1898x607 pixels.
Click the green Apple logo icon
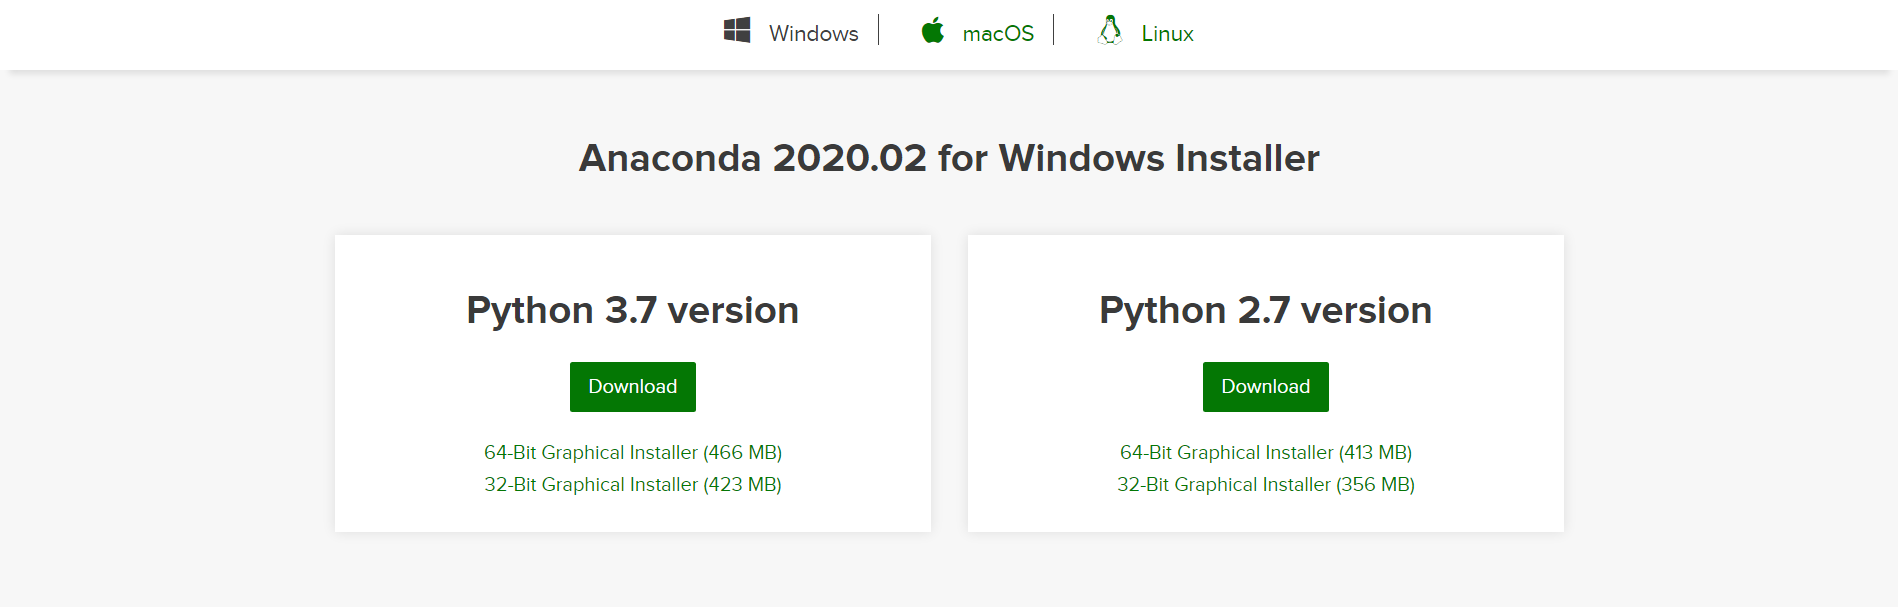click(x=933, y=30)
